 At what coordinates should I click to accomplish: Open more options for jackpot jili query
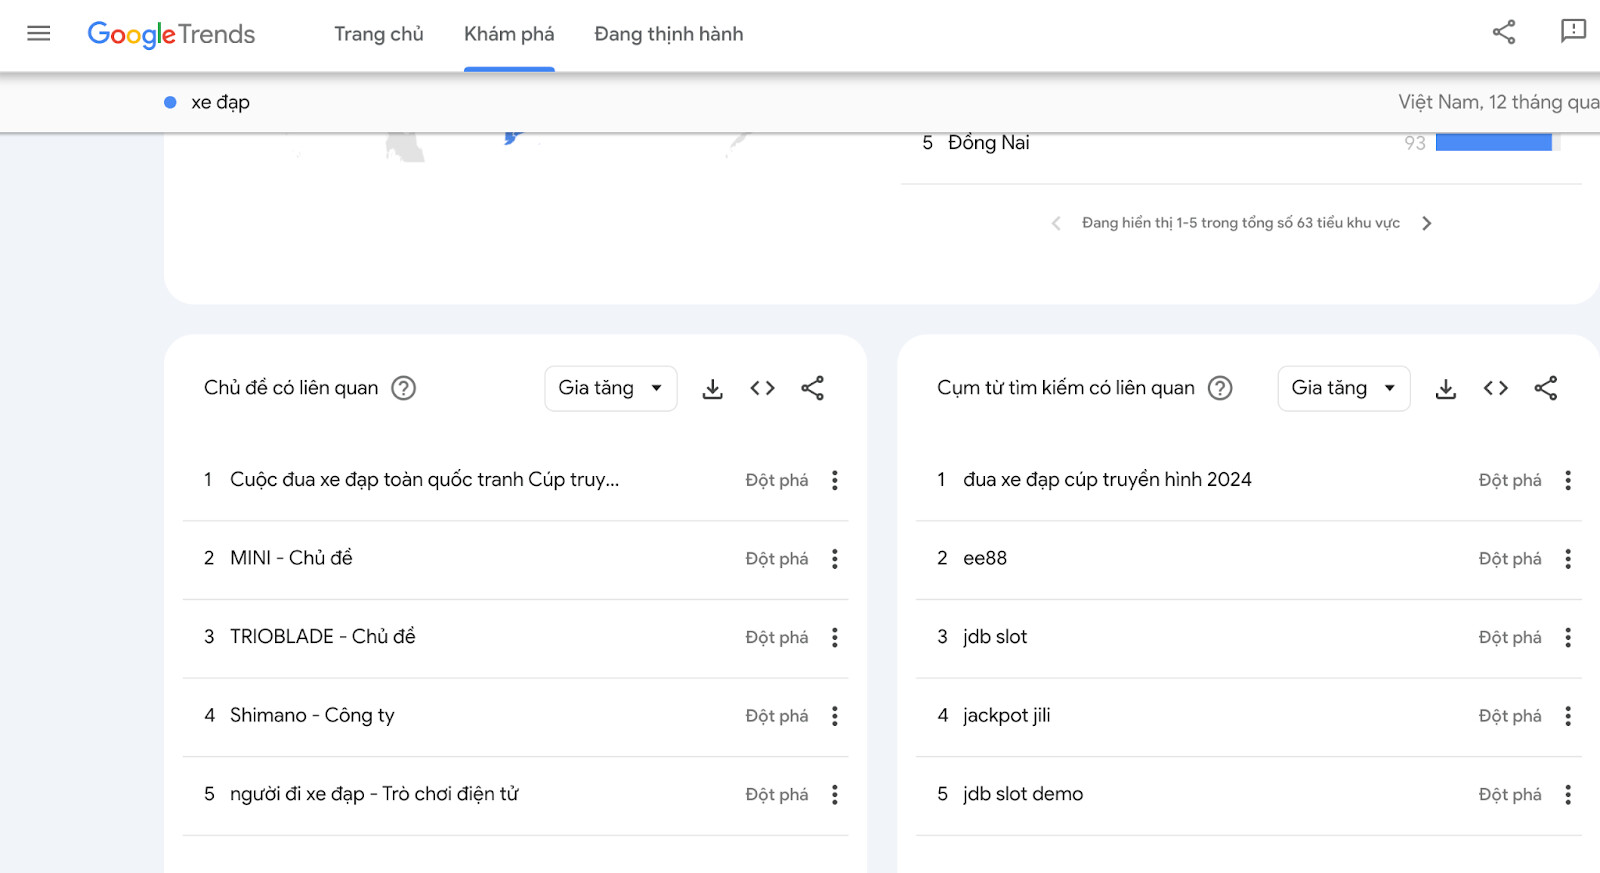(x=1568, y=716)
